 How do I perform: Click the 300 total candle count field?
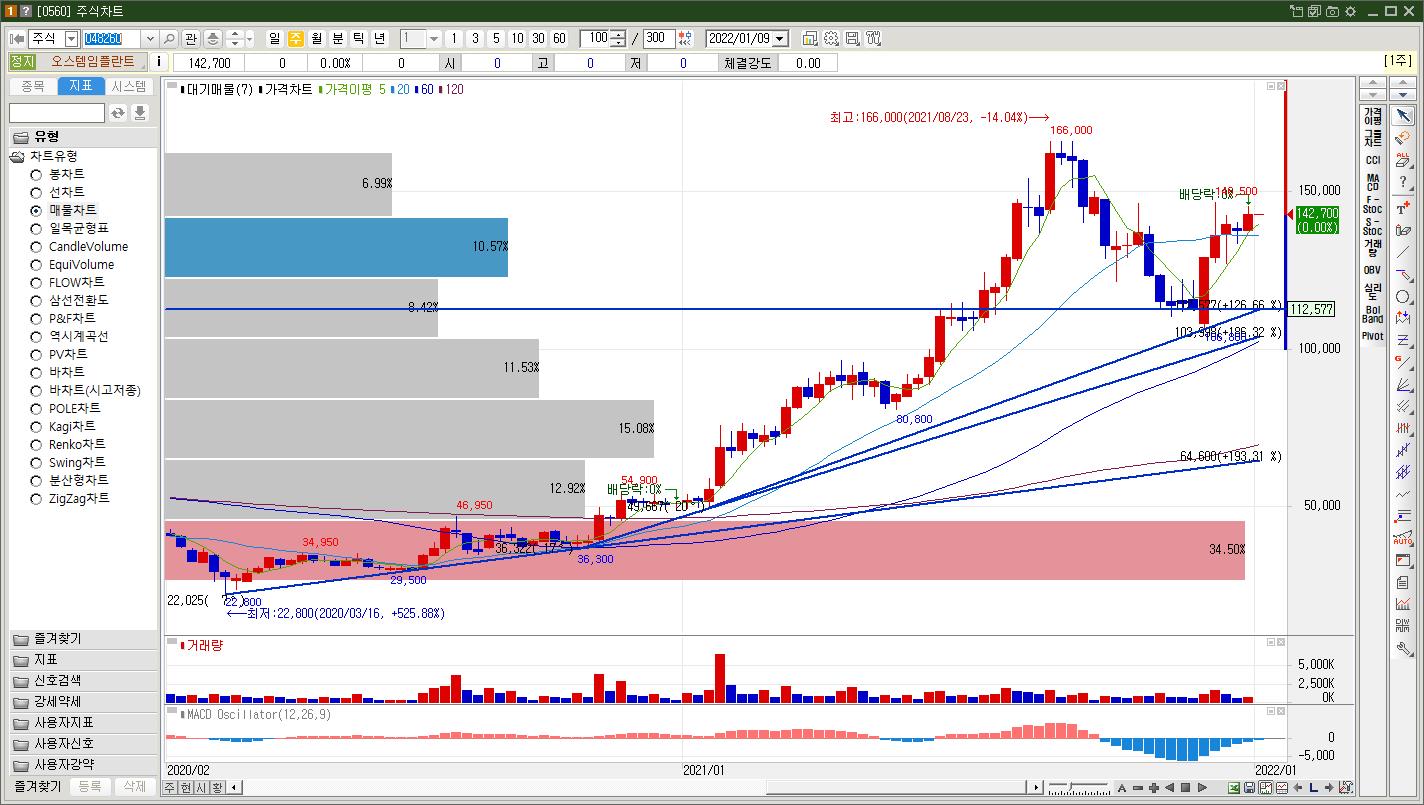coord(658,38)
